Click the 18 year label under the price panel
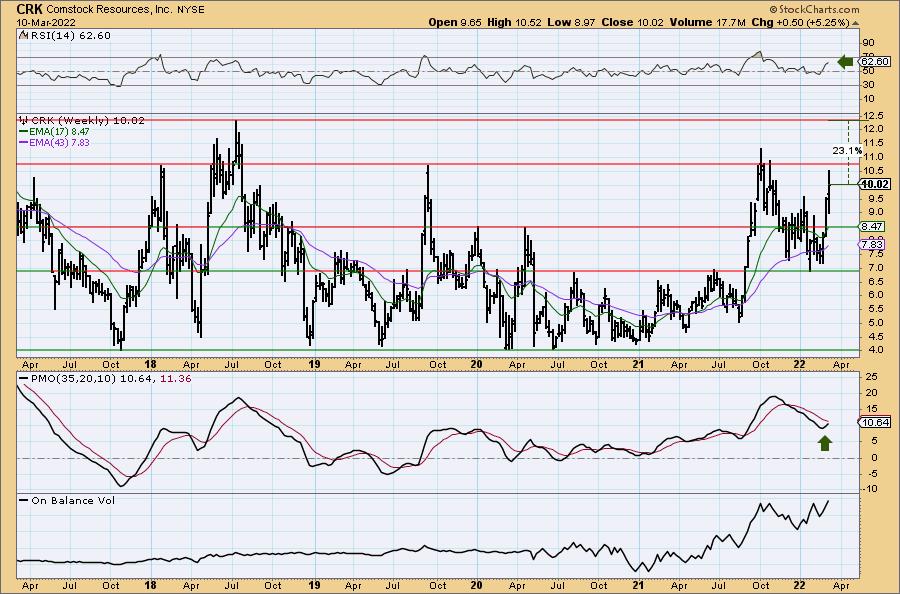Viewport: 900px width, 594px height. pos(150,364)
